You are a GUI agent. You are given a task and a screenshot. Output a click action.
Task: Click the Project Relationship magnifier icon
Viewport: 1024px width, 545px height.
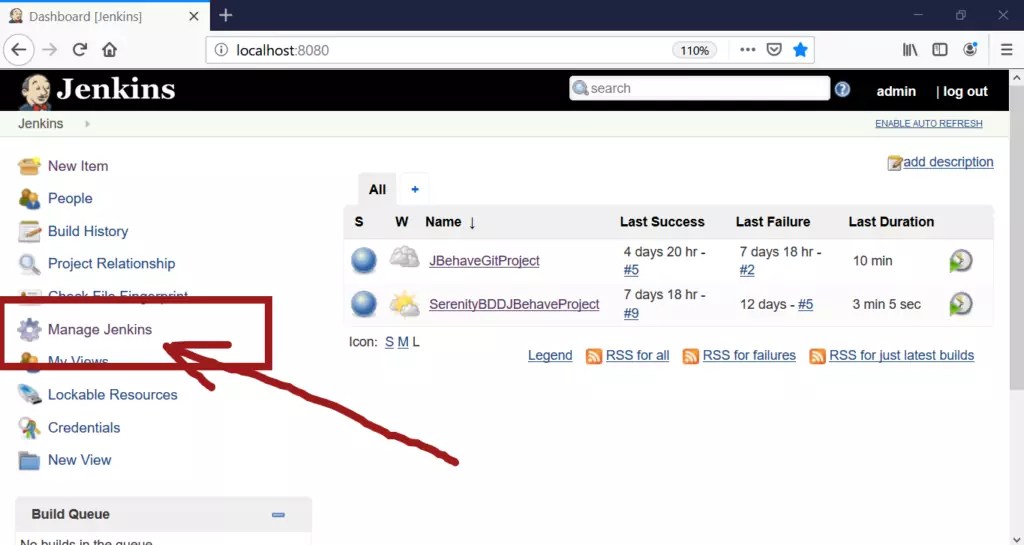coord(29,264)
